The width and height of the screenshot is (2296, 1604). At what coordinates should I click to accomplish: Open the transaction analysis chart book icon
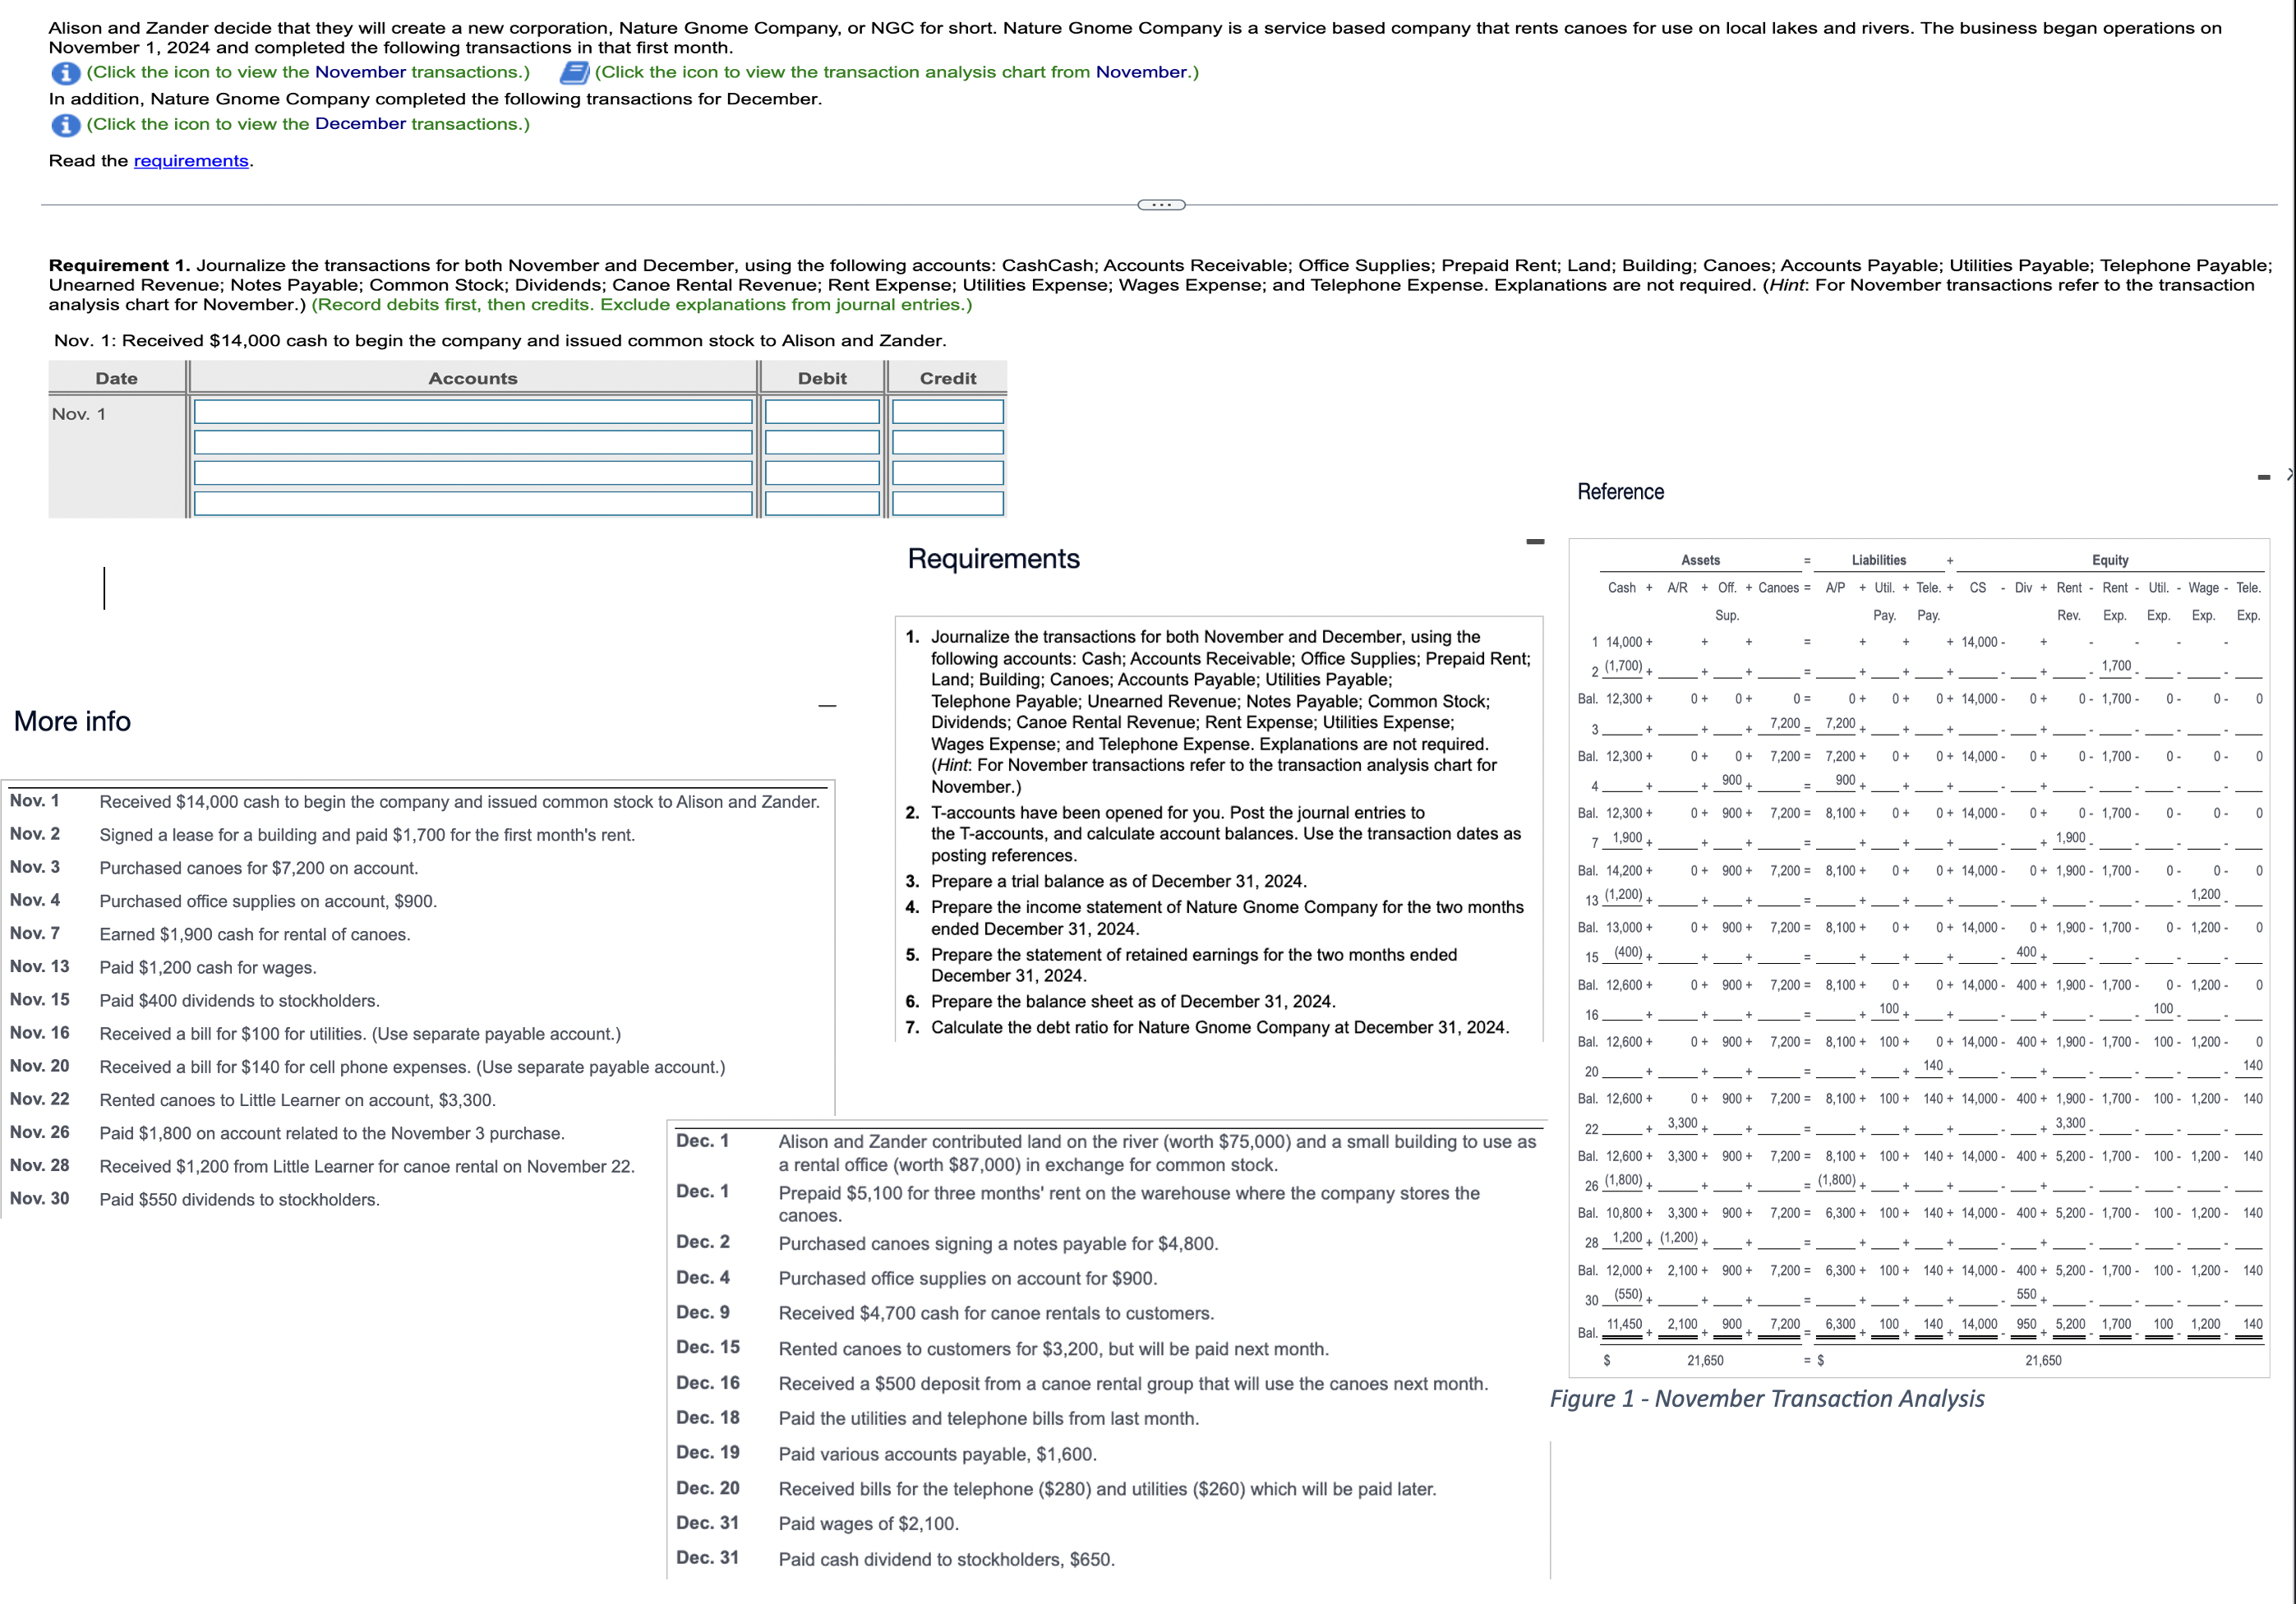[x=574, y=73]
